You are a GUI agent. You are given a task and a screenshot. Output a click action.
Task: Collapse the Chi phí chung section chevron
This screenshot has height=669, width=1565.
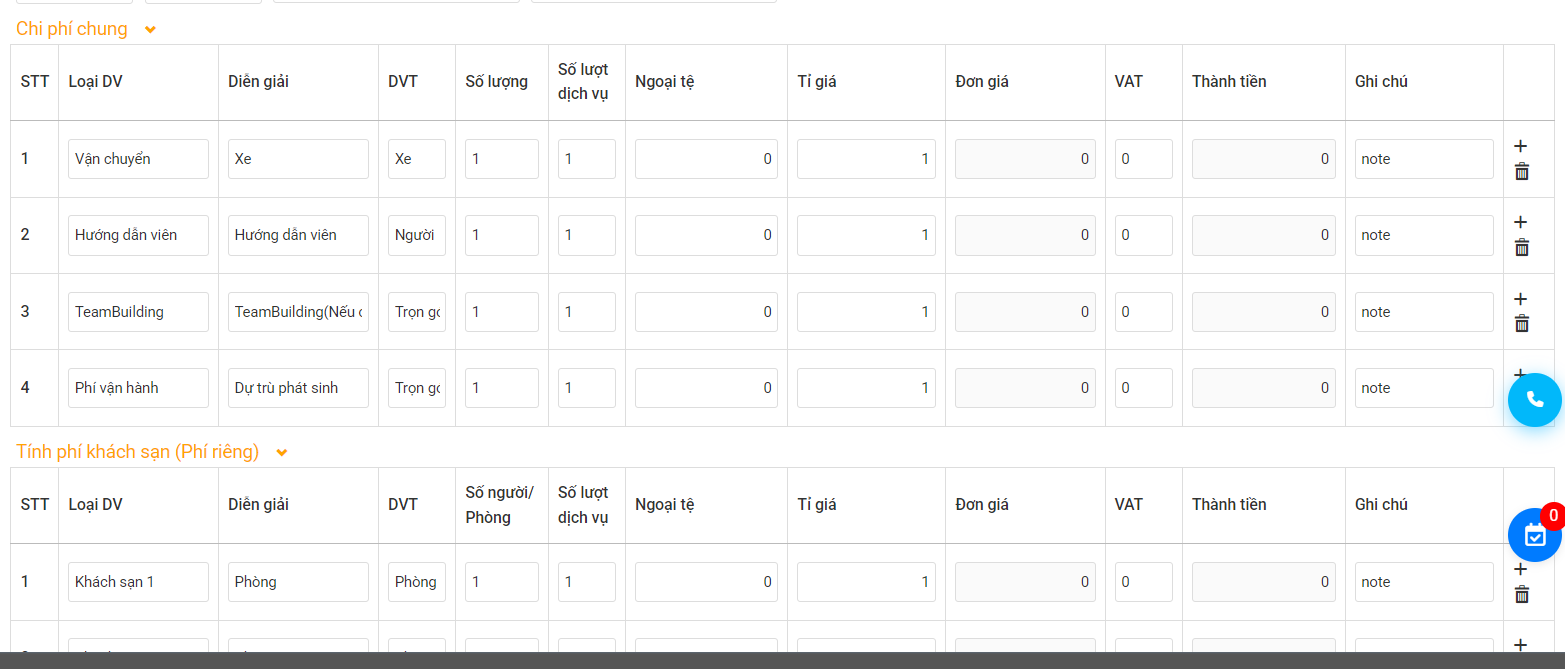pyautogui.click(x=150, y=30)
